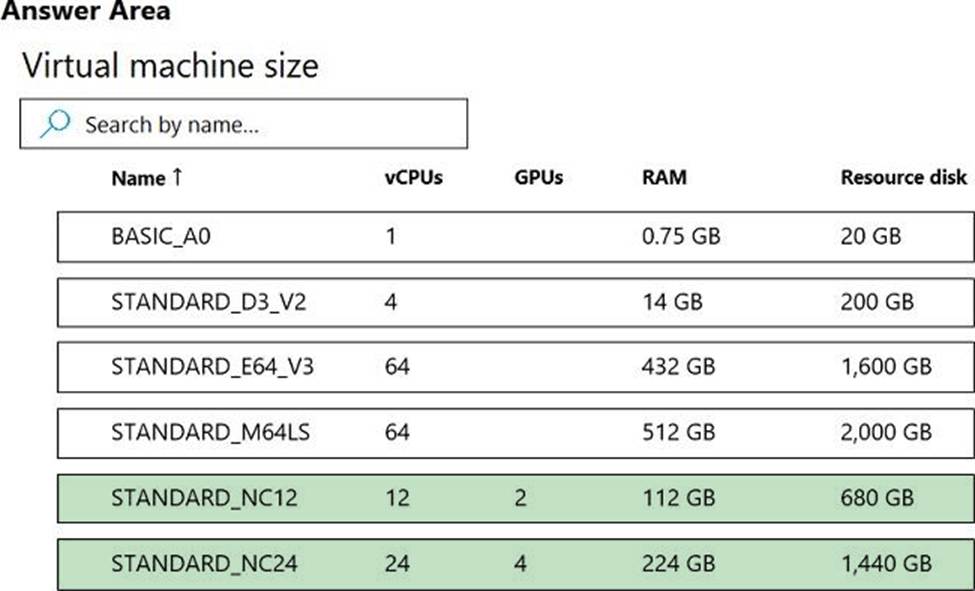Focus the Search by name field
The image size is (975, 591).
pyautogui.click(x=244, y=123)
